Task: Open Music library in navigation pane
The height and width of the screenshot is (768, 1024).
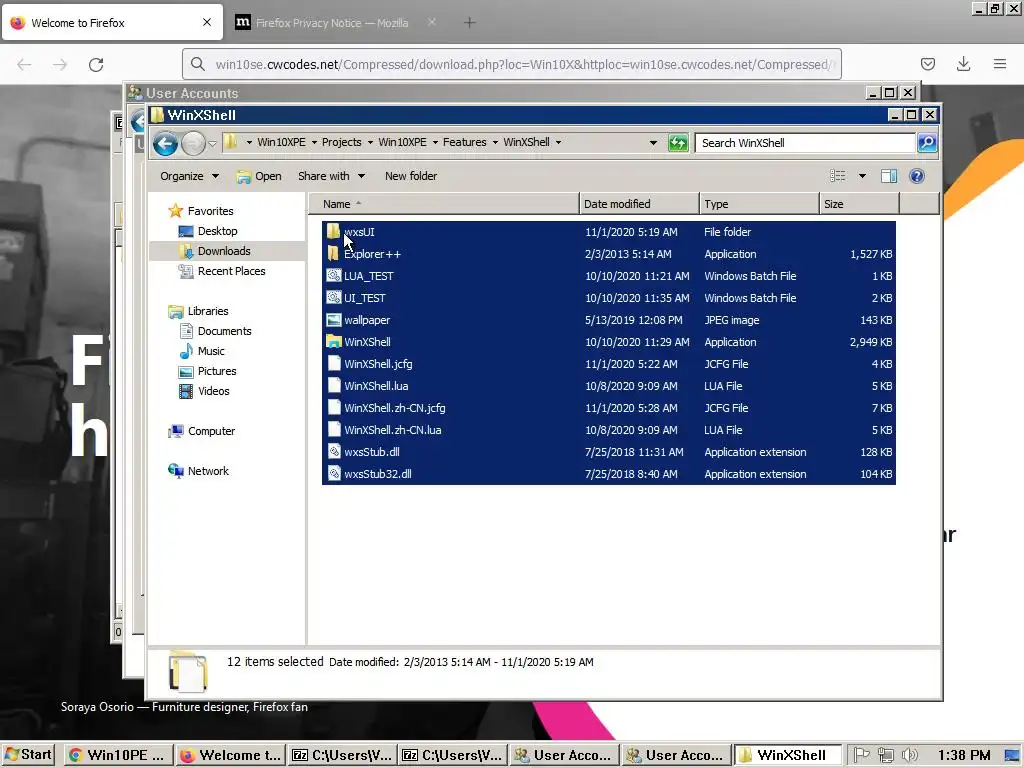Action: click(210, 351)
